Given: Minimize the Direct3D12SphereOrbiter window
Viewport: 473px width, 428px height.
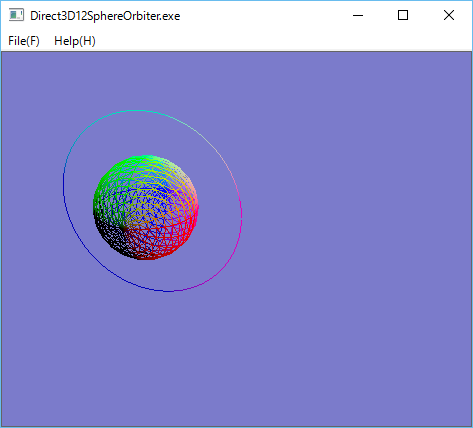Looking at the screenshot, I should click(358, 15).
